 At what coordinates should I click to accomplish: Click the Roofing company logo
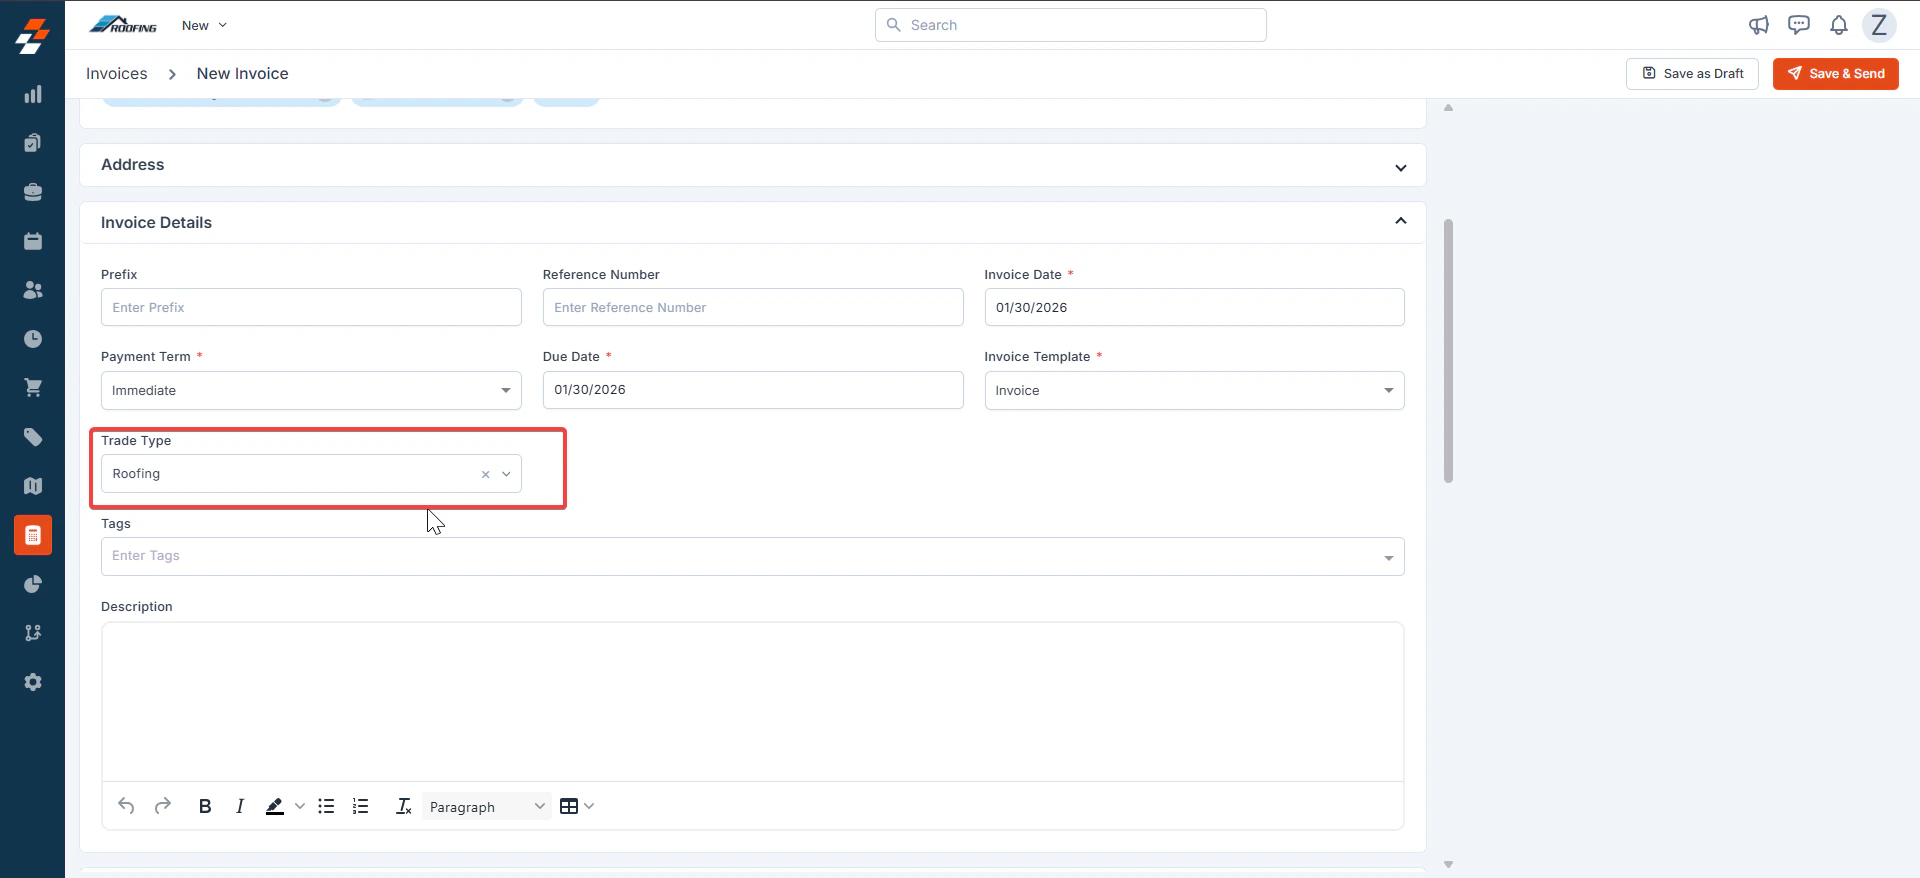(123, 25)
